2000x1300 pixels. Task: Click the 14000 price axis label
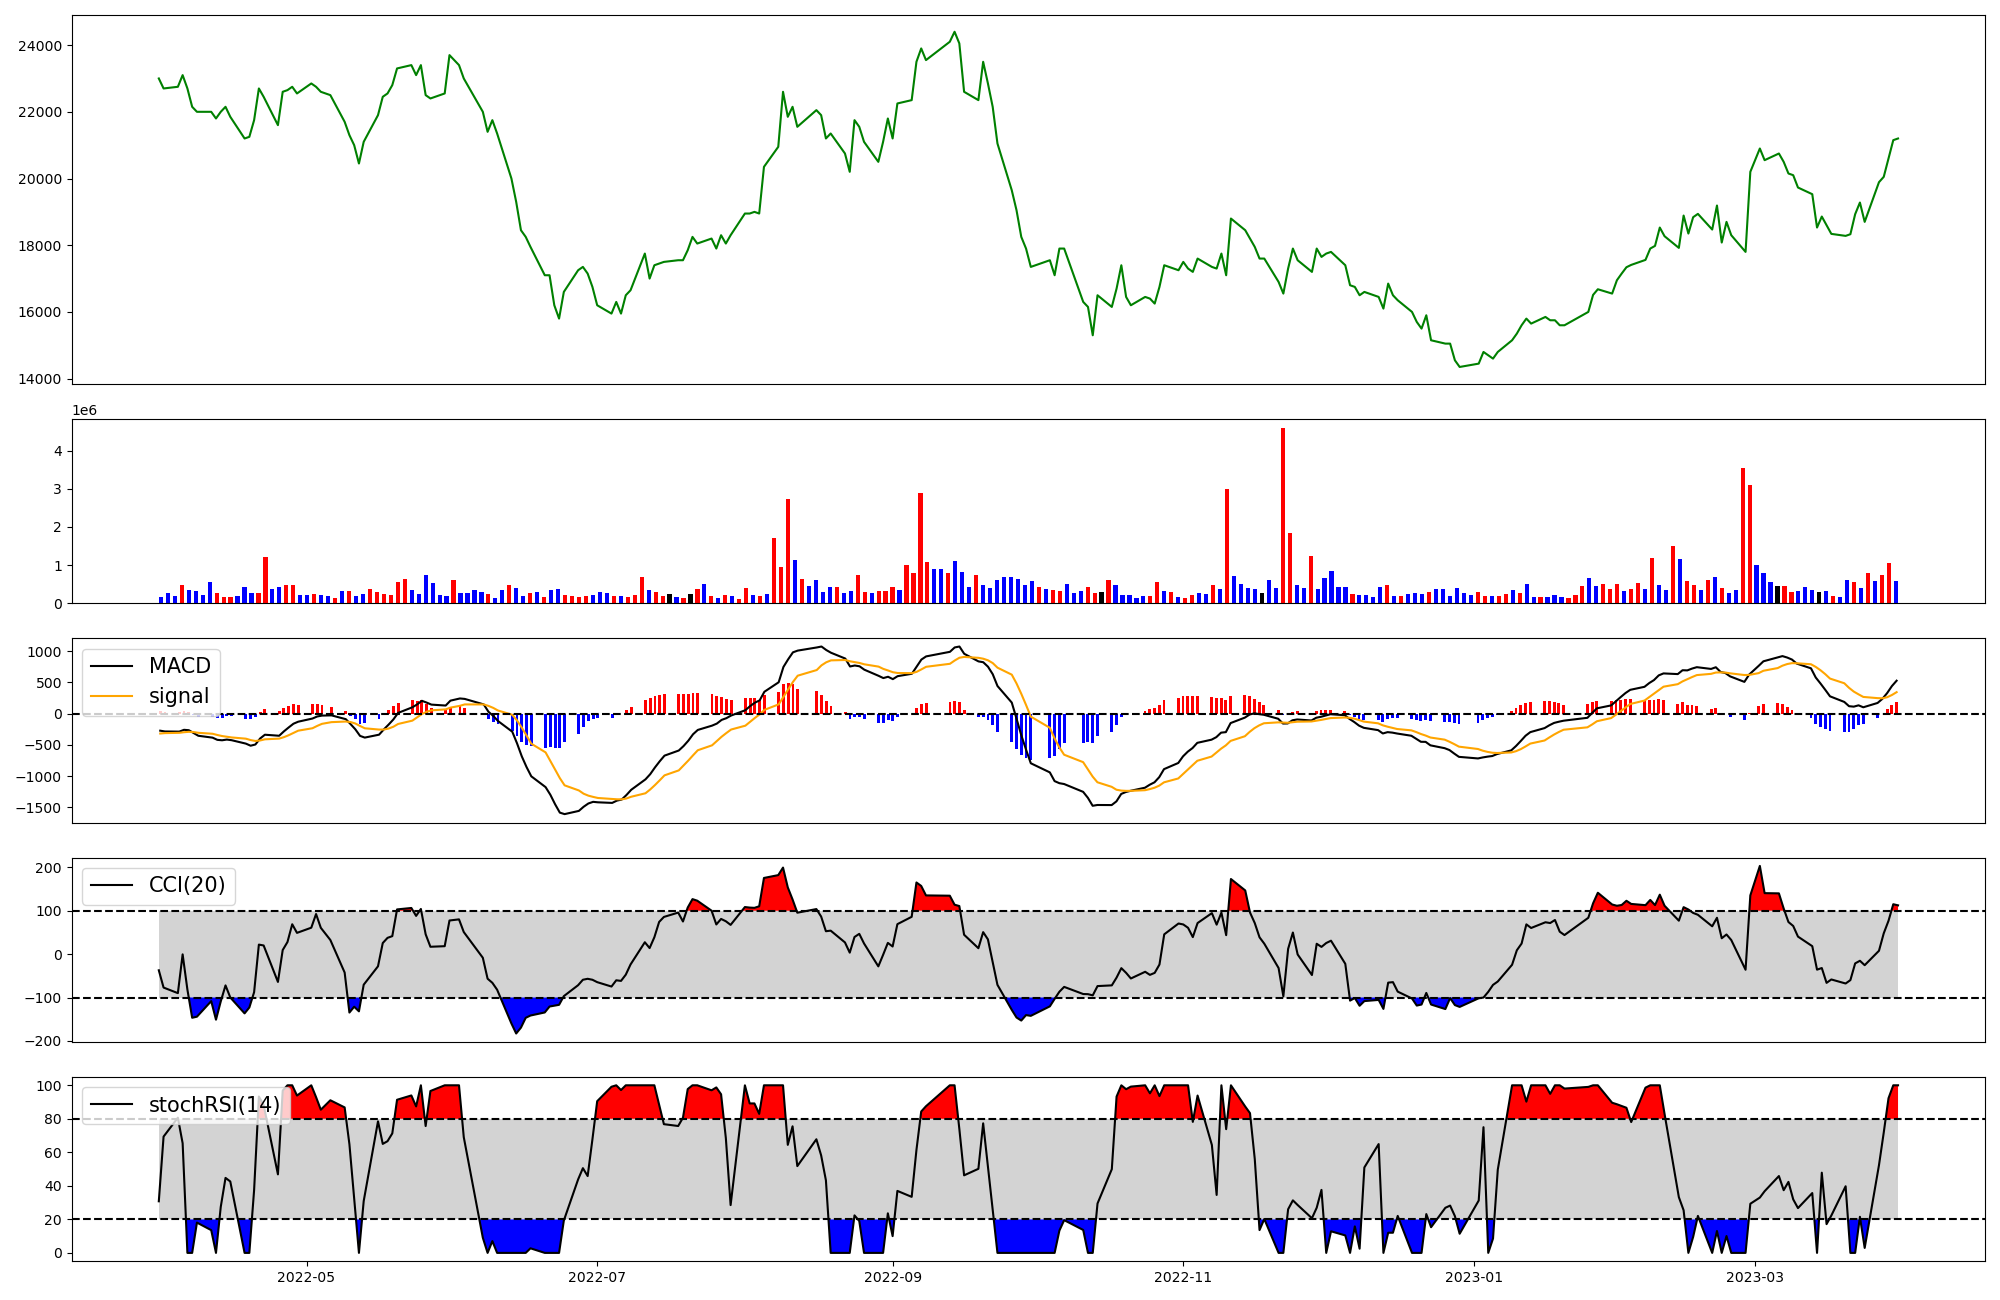[x=40, y=379]
